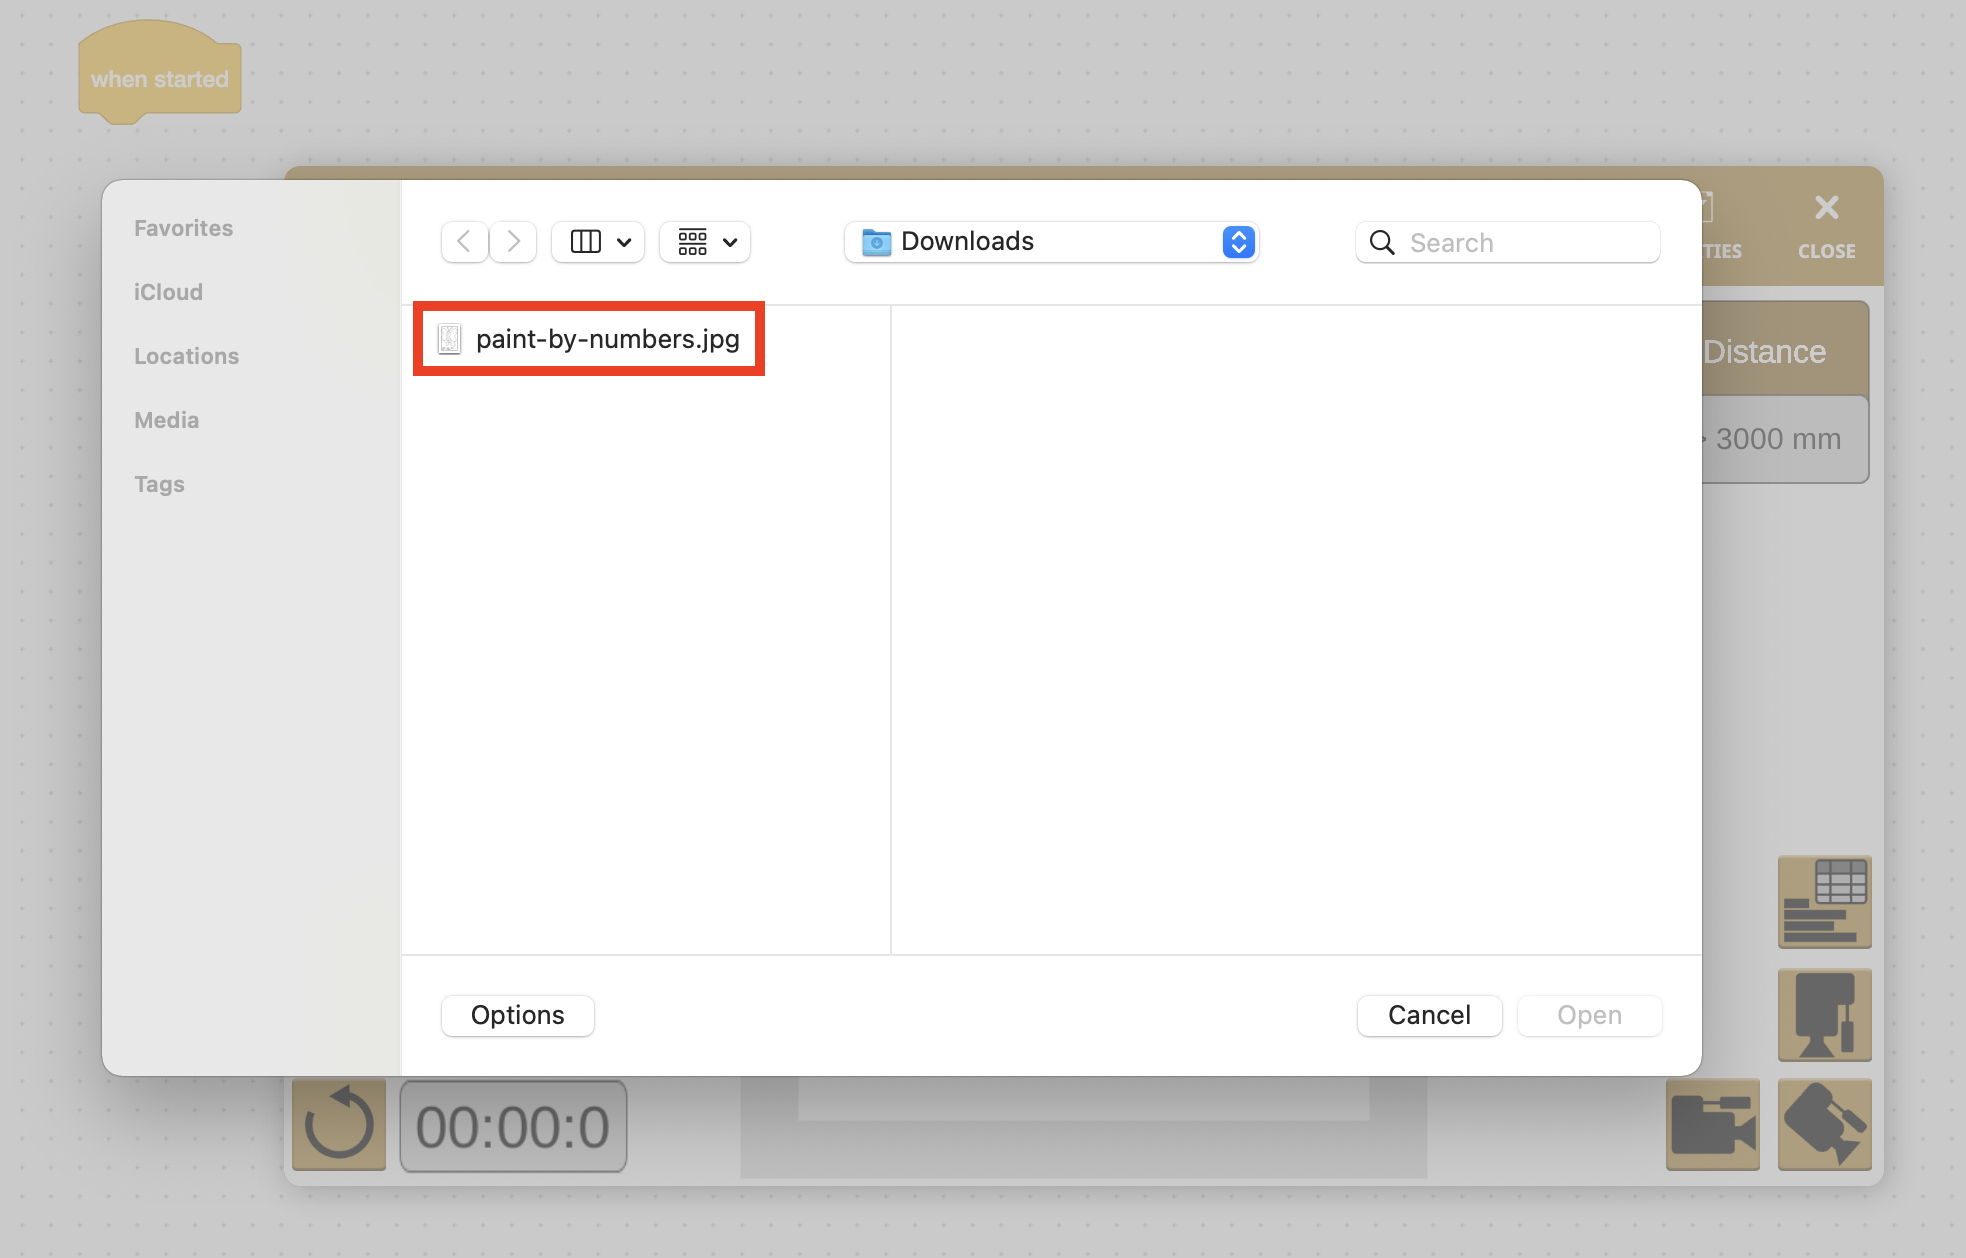Select Media in the sidebar

click(166, 419)
